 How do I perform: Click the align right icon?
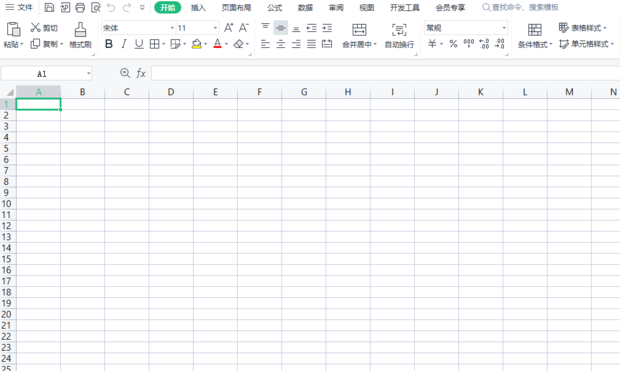[x=296, y=44]
